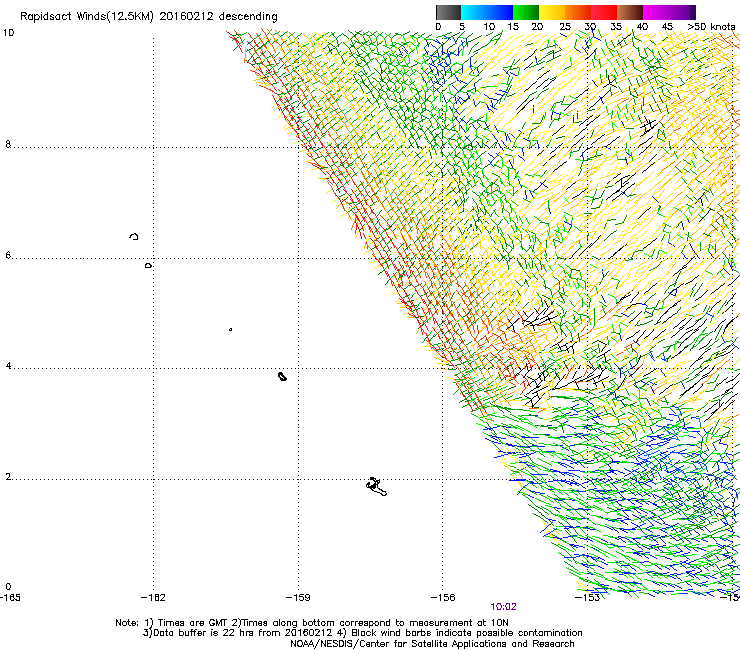Image resolution: width=740 pixels, height=650 pixels.
Task: Click the longitude '-165' axis label
Action: click(10, 598)
